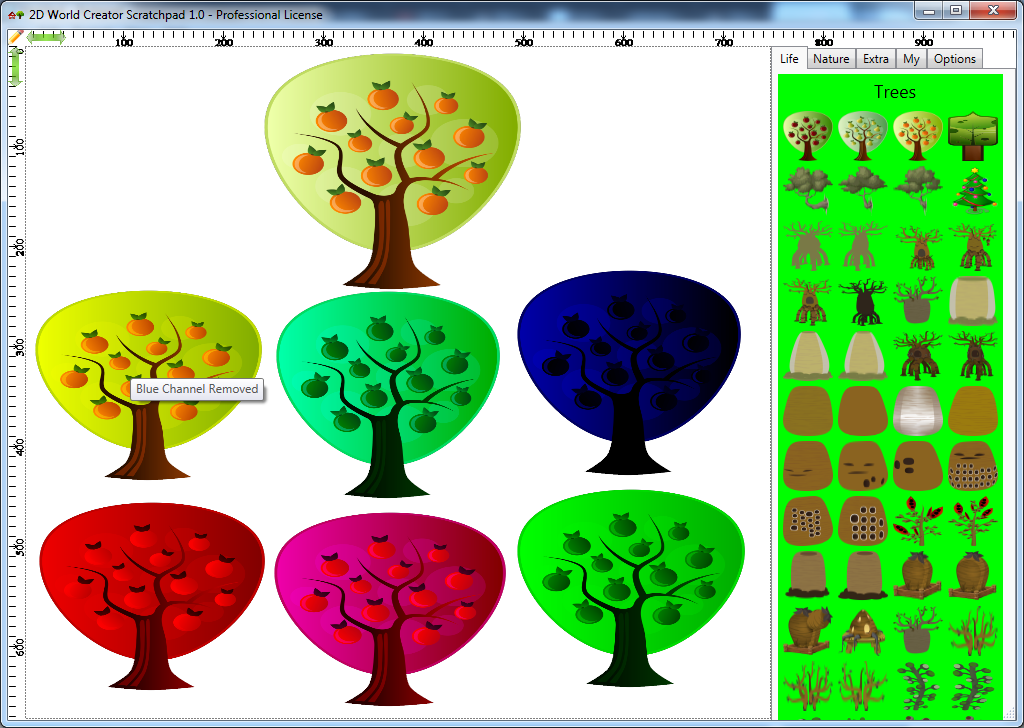Select the red leaf plant sprite
This screenshot has height=728, width=1024.
918,520
